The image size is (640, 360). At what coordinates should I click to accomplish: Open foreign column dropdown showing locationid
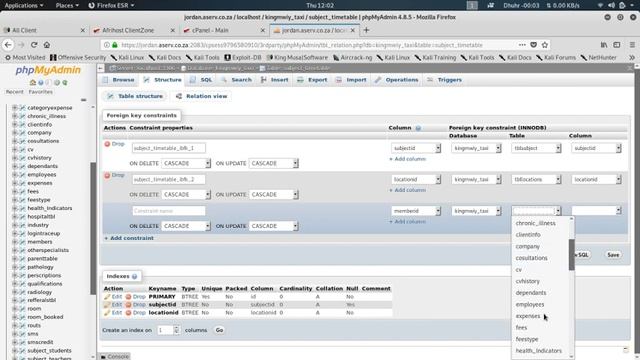pos(596,180)
